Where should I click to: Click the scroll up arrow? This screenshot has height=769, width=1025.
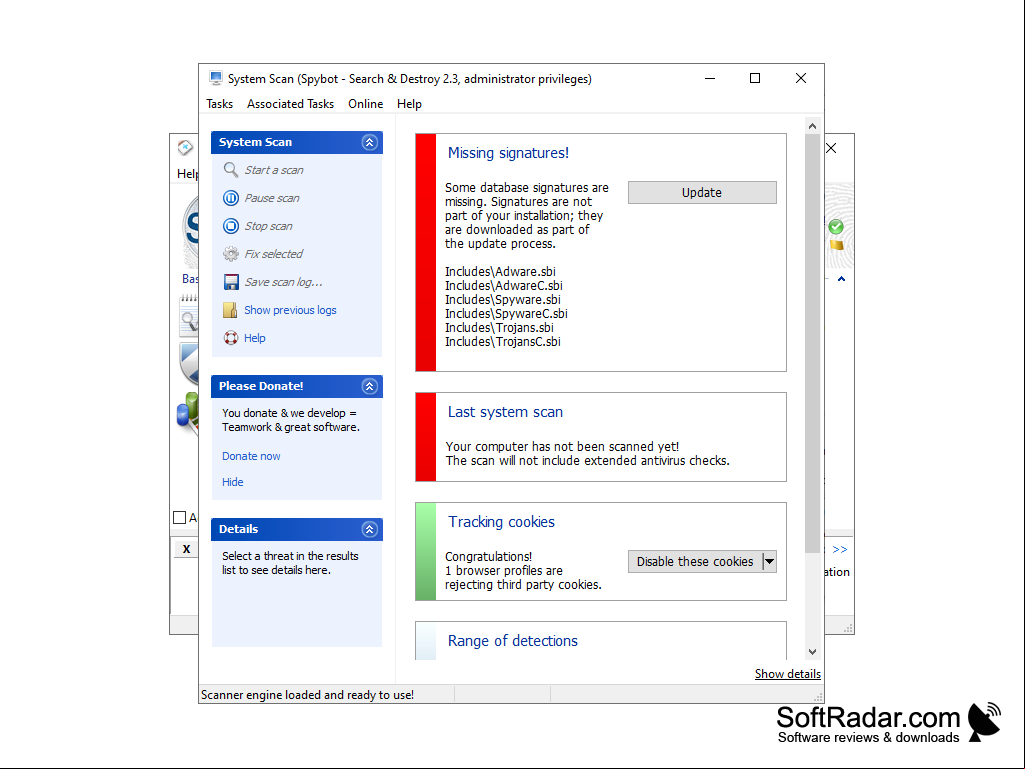click(x=813, y=126)
